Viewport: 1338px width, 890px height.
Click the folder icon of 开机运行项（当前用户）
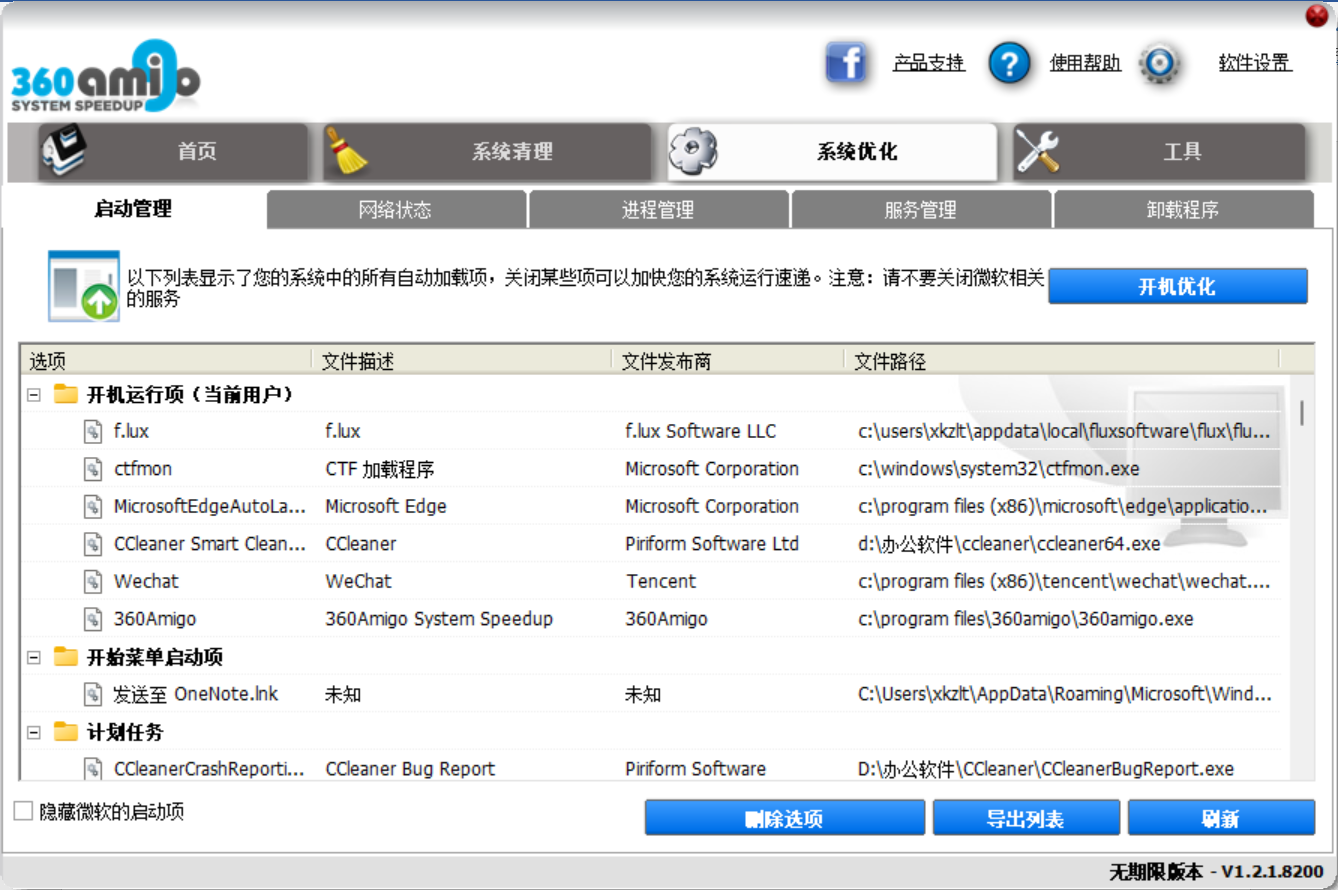[66, 394]
